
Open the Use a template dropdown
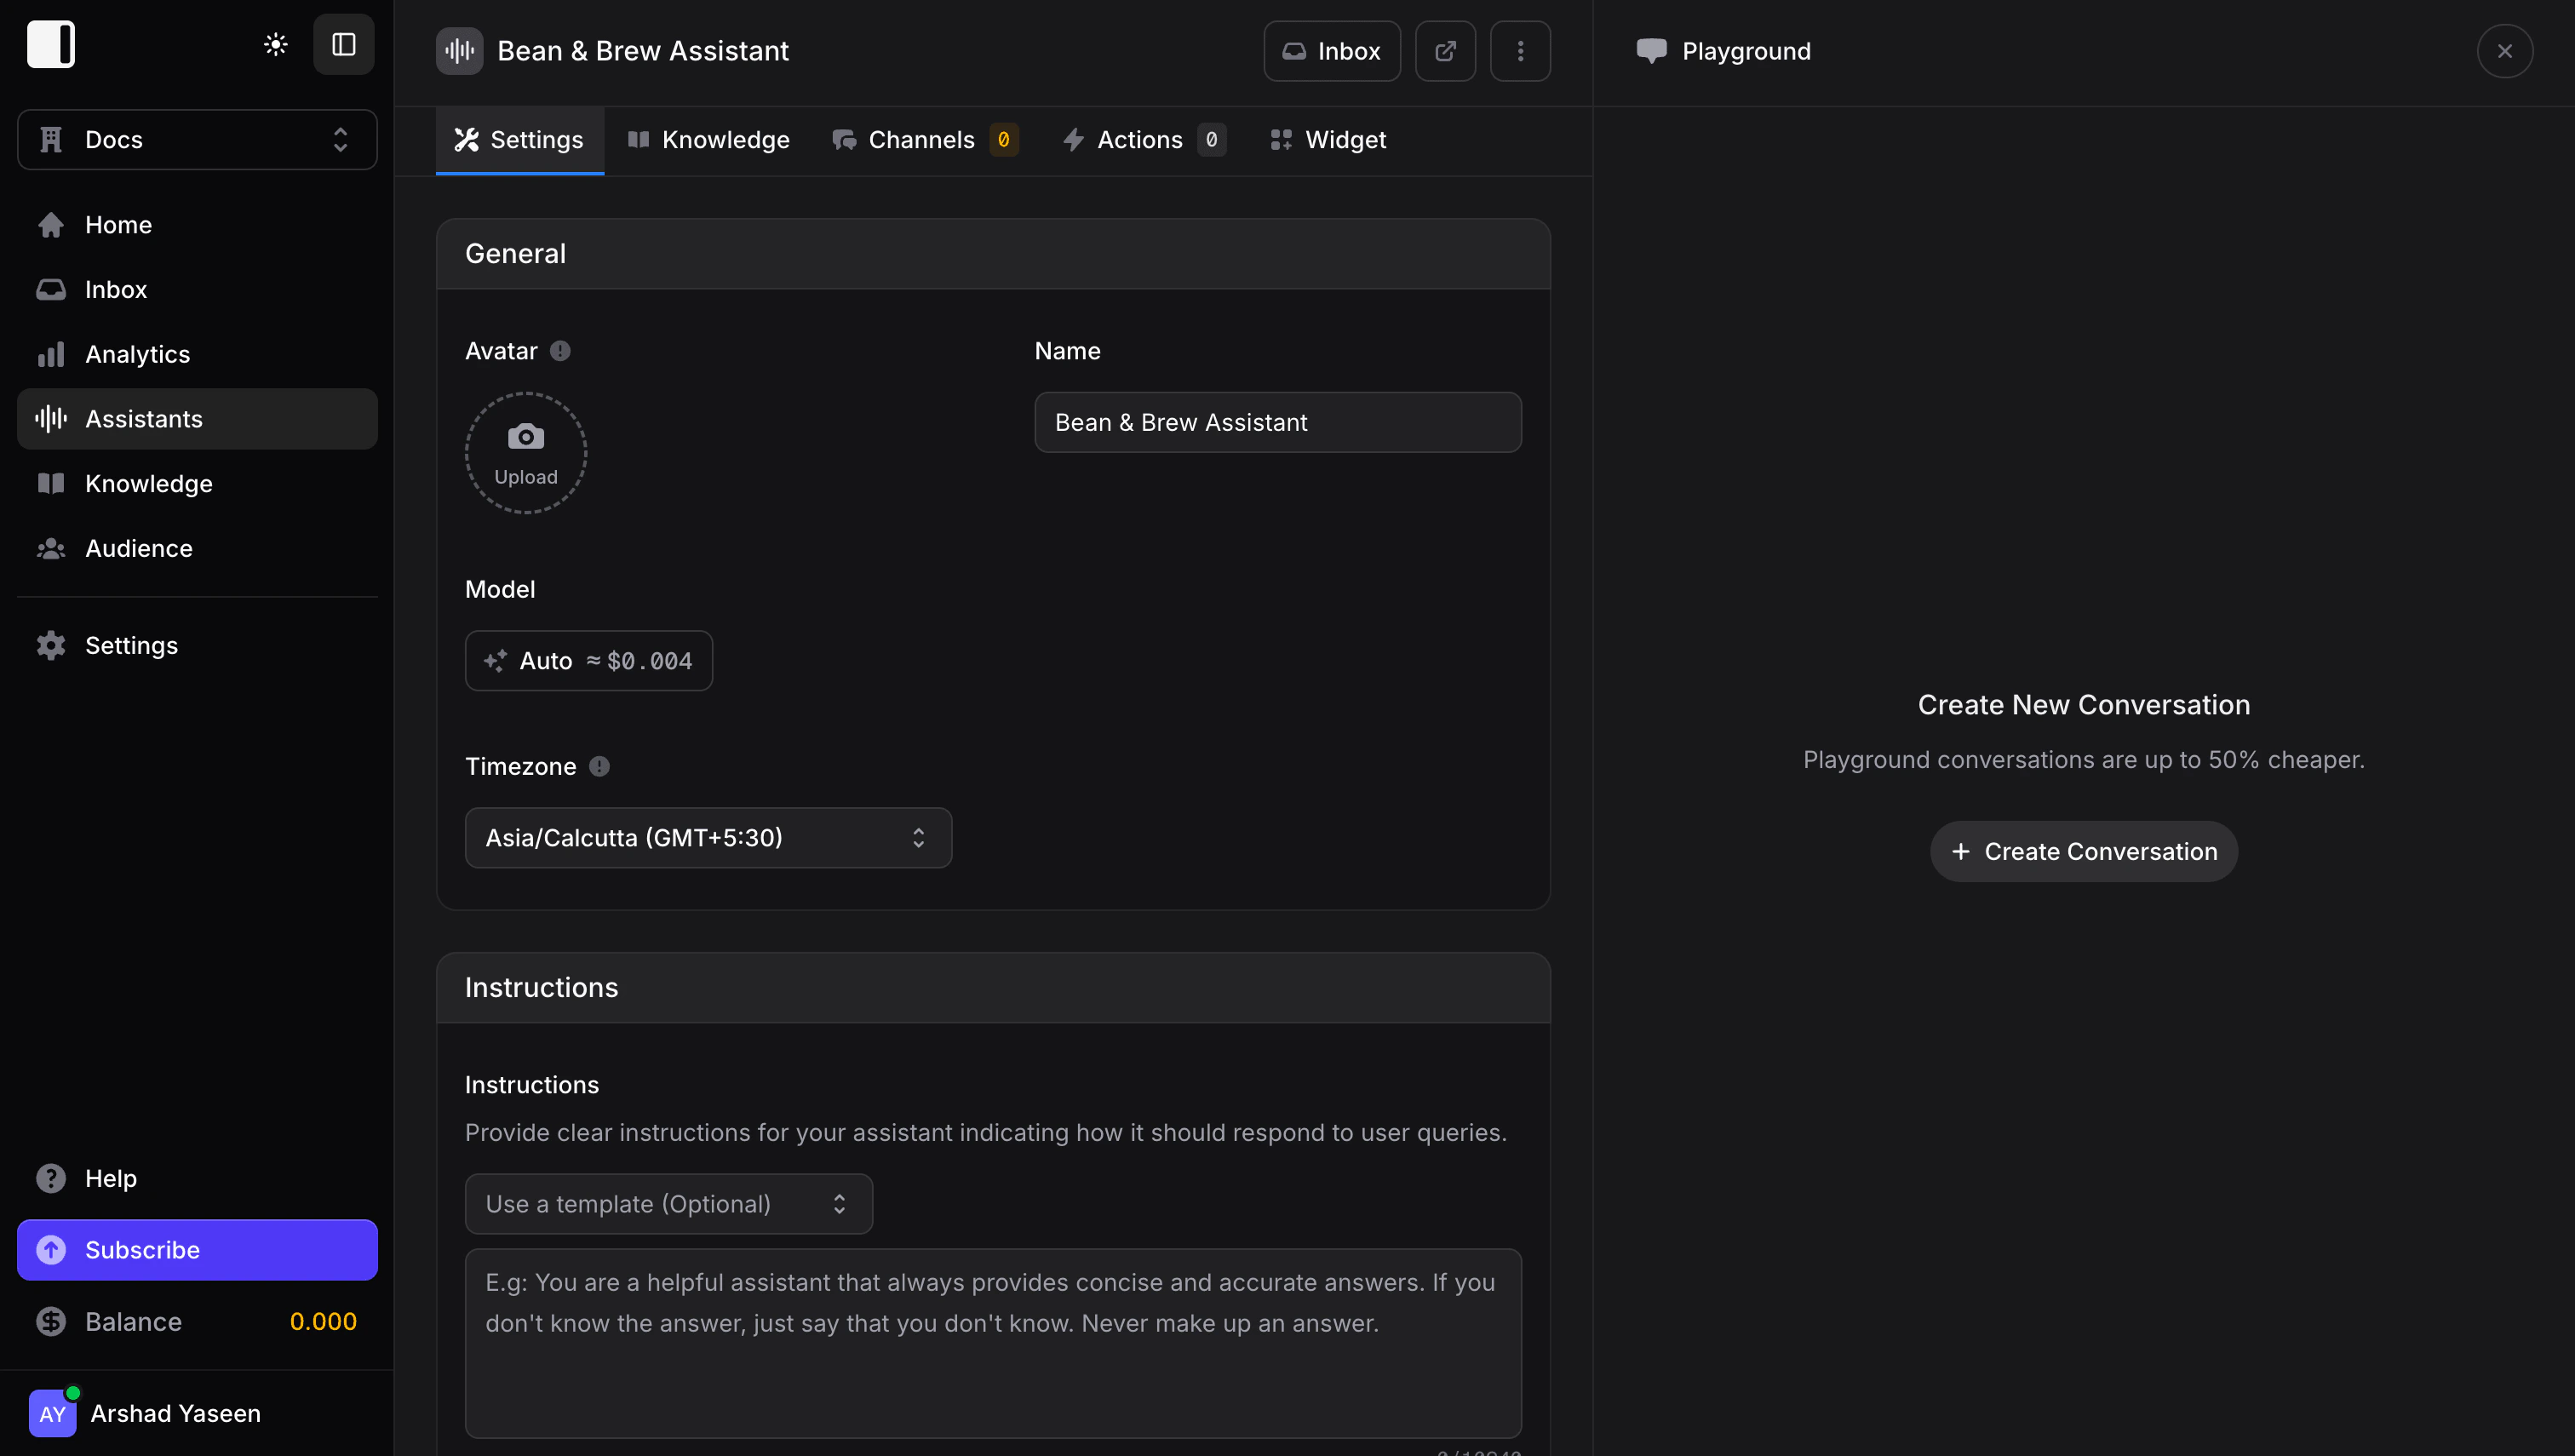(x=668, y=1203)
